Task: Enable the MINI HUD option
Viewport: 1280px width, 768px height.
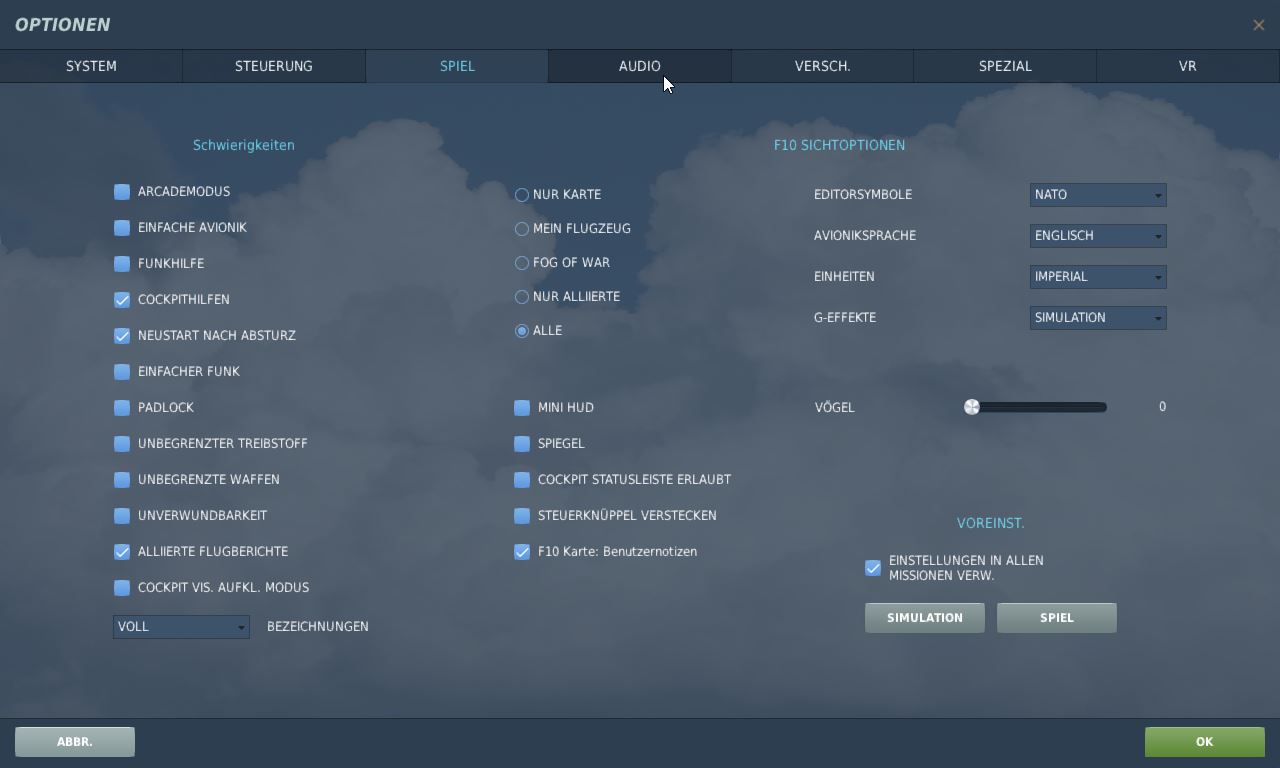Action: pos(522,408)
